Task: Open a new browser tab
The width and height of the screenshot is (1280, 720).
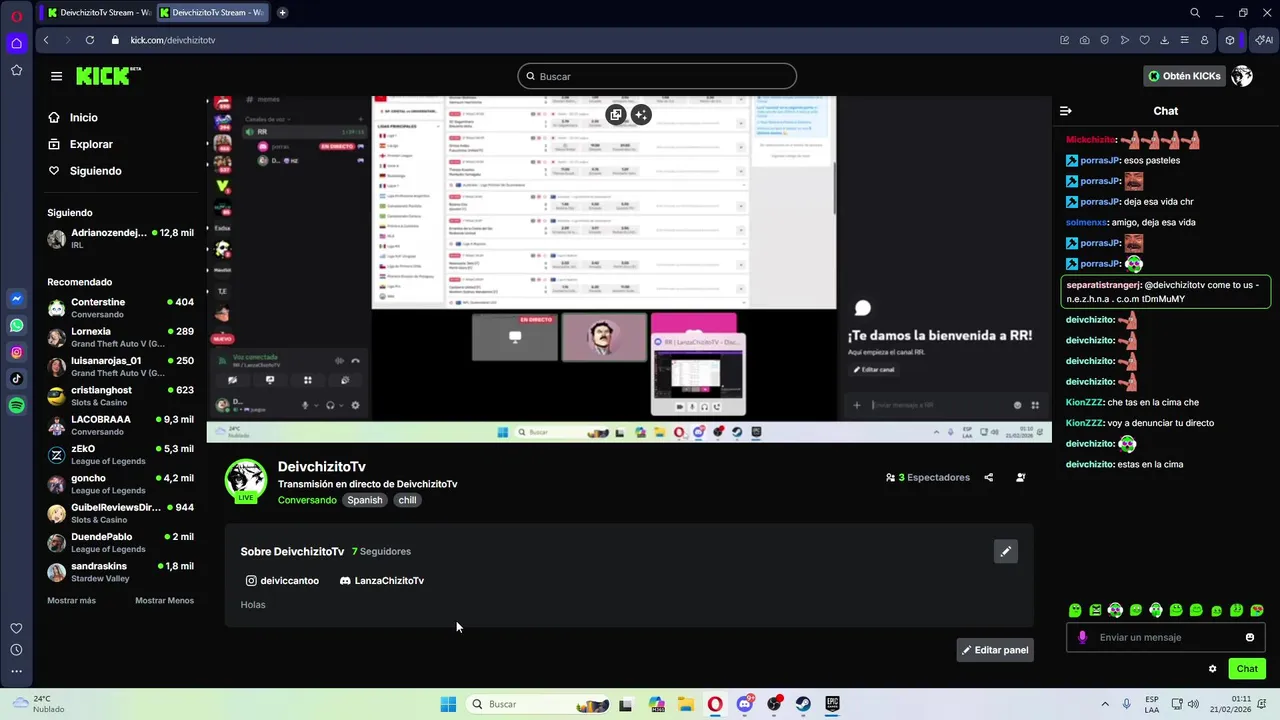Action: click(282, 13)
